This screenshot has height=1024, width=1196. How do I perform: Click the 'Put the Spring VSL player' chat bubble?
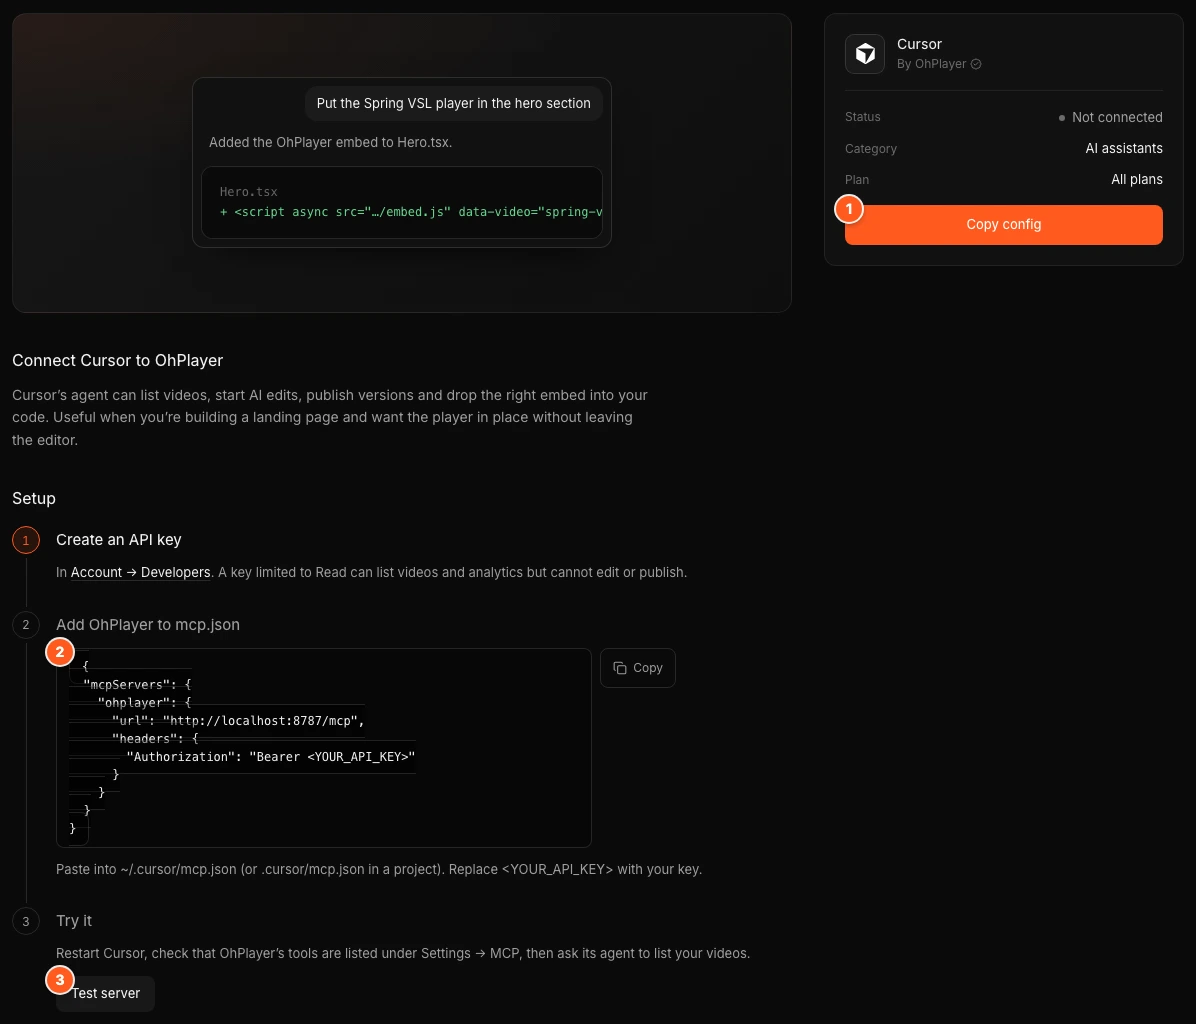pos(453,103)
